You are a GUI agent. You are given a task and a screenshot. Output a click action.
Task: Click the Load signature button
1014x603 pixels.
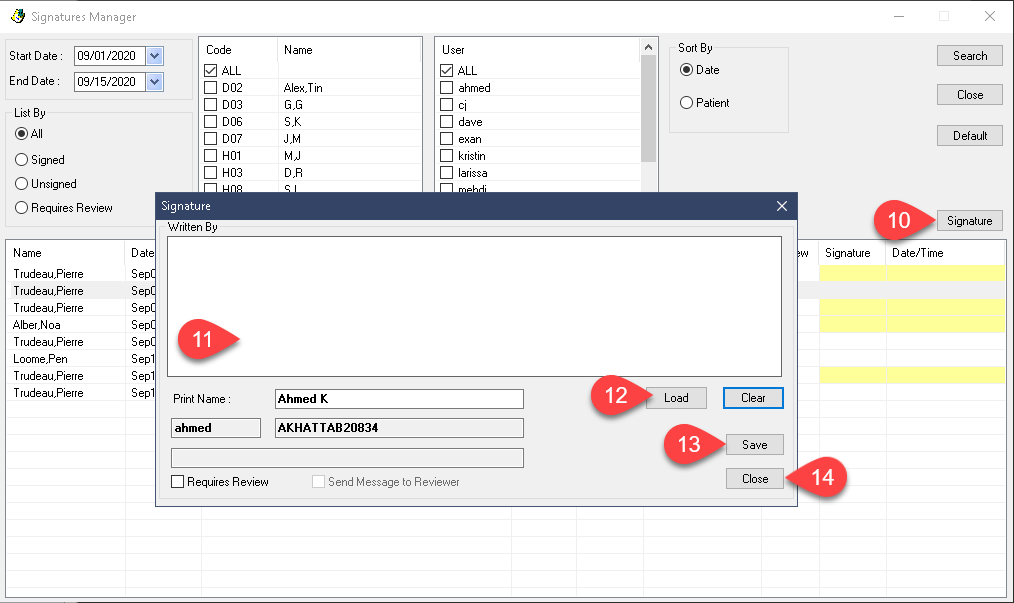click(676, 398)
